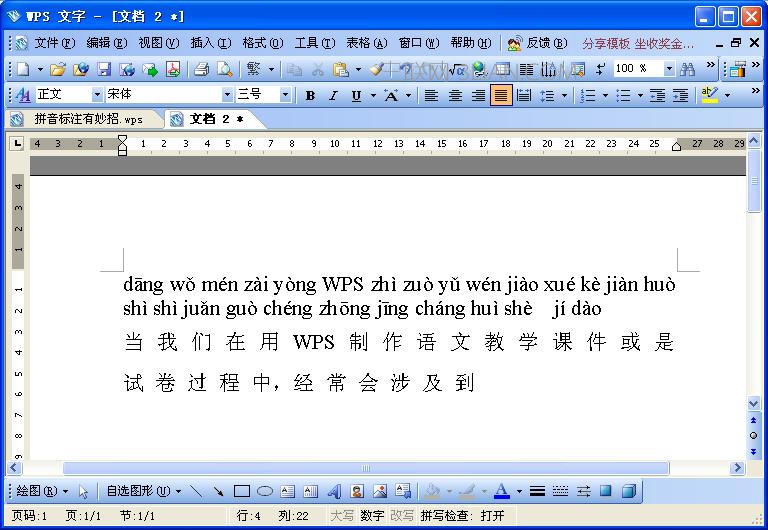The height and width of the screenshot is (530, 768).
Task: Save document with the floppy disk icon
Action: [103, 70]
